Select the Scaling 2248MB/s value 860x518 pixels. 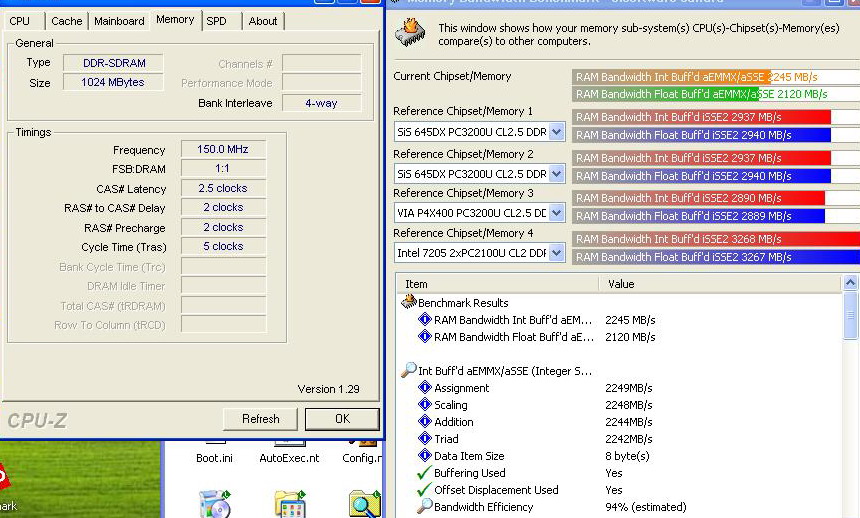click(629, 405)
